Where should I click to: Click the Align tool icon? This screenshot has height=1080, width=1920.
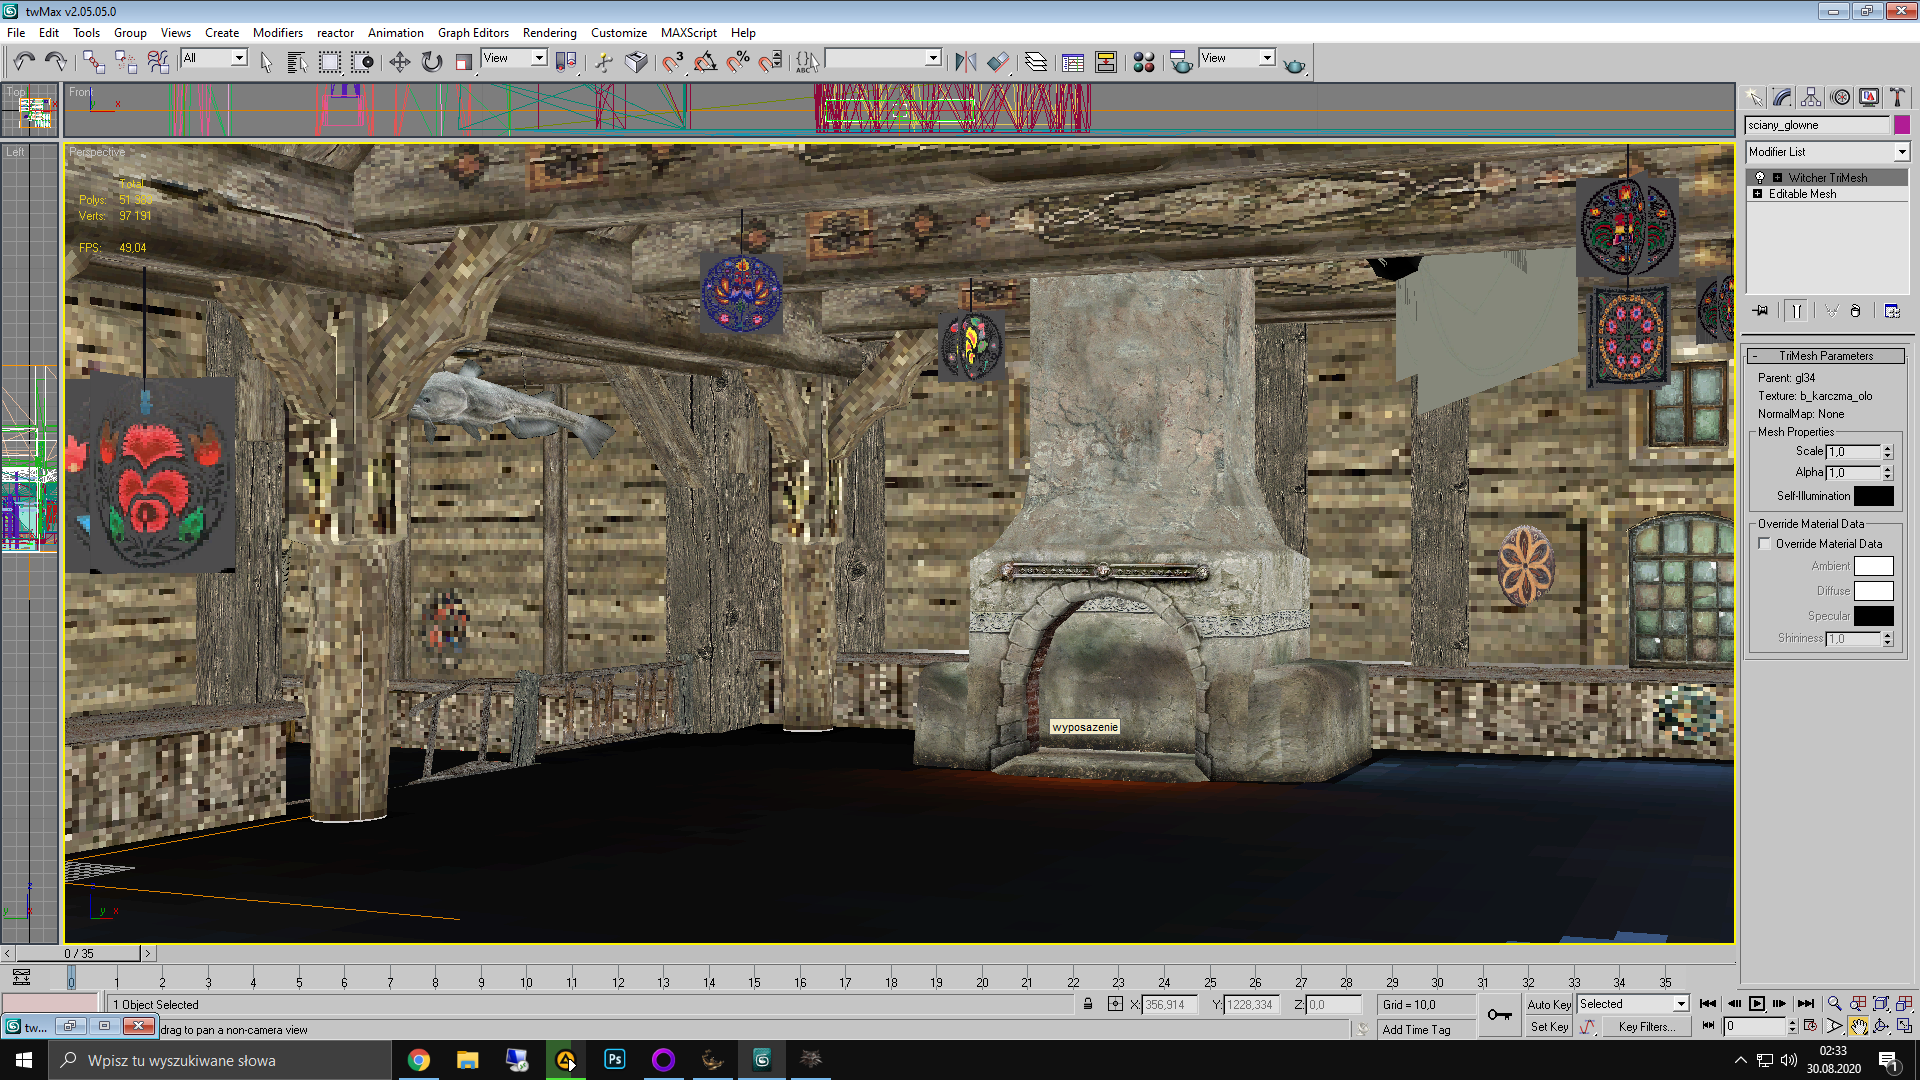[x=998, y=62]
